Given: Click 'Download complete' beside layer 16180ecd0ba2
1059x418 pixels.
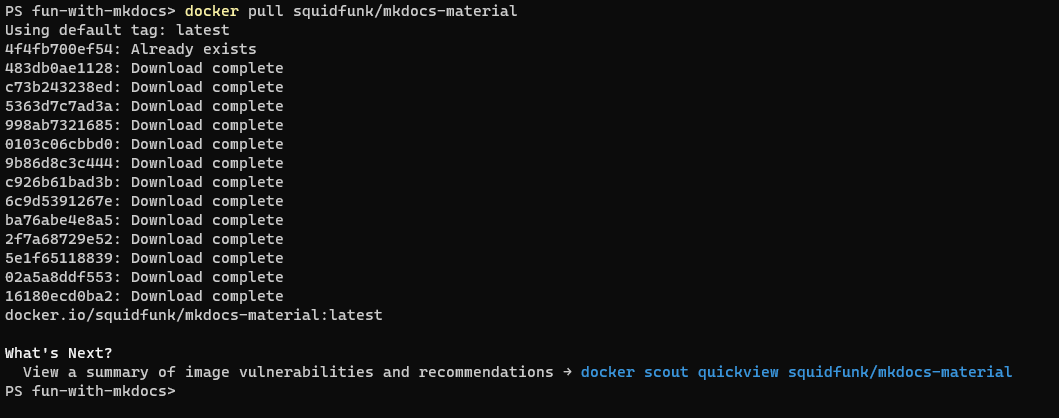Looking at the screenshot, I should point(207,296).
